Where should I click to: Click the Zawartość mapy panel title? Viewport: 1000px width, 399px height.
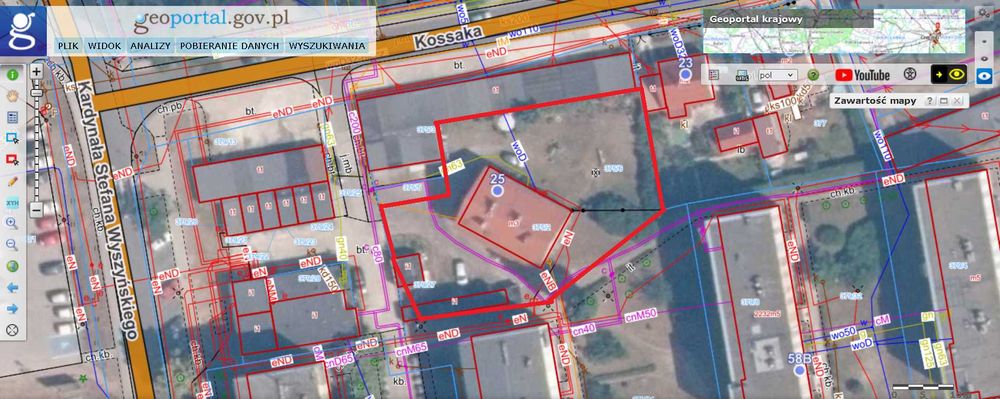[876, 101]
